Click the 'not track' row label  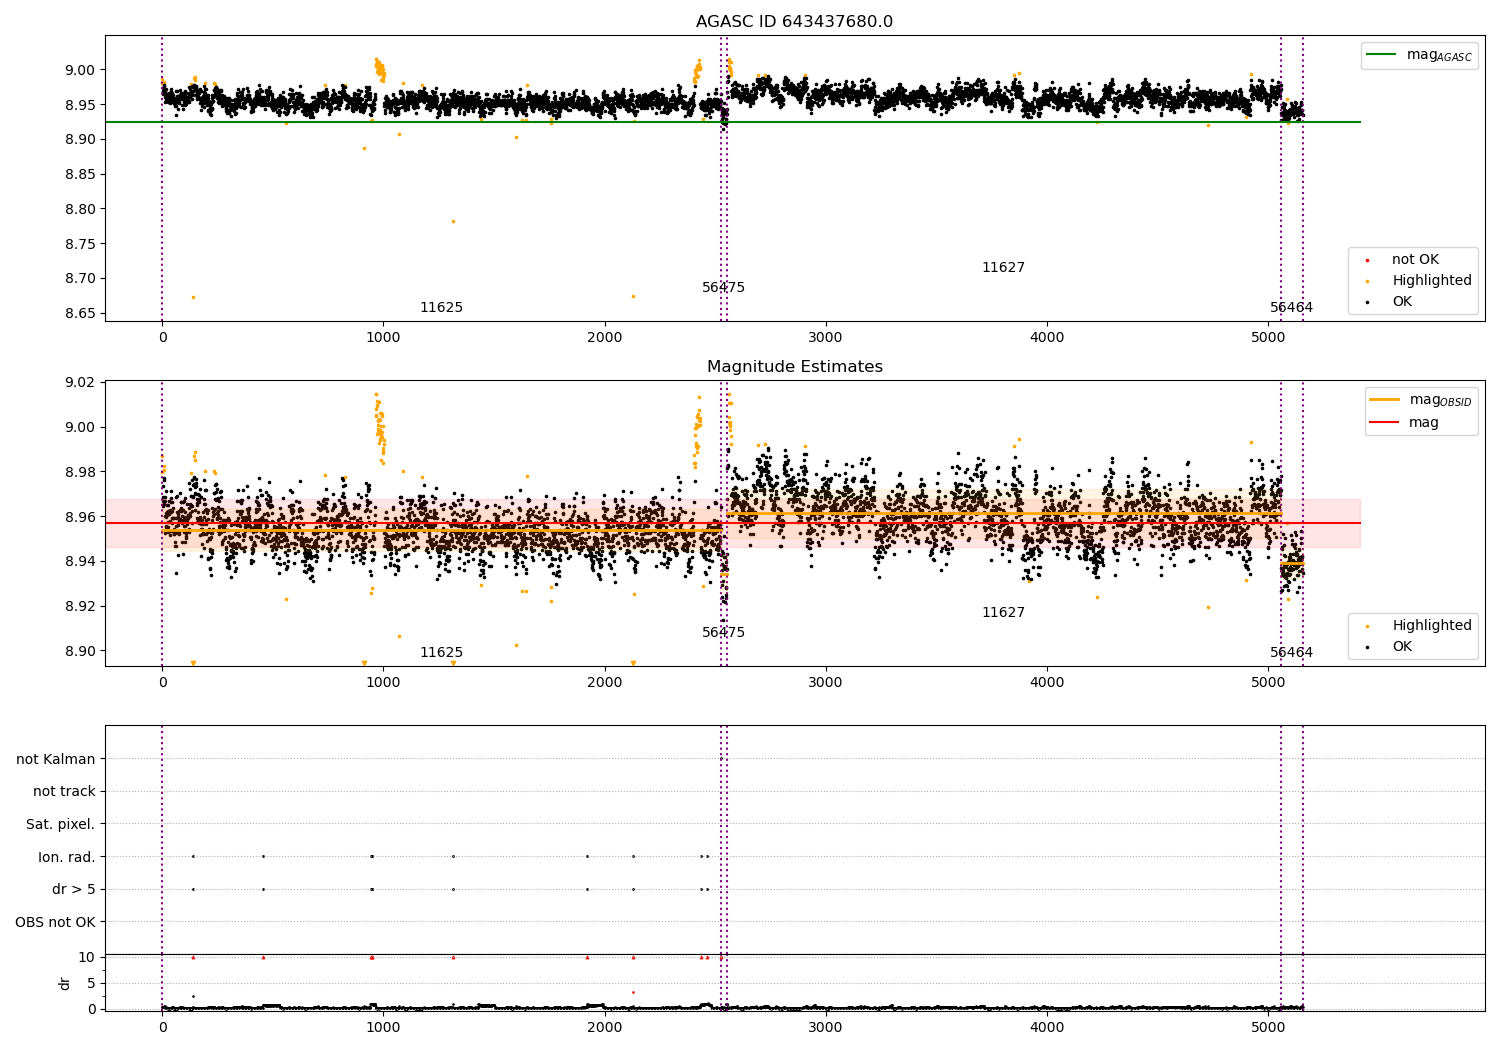click(x=64, y=792)
